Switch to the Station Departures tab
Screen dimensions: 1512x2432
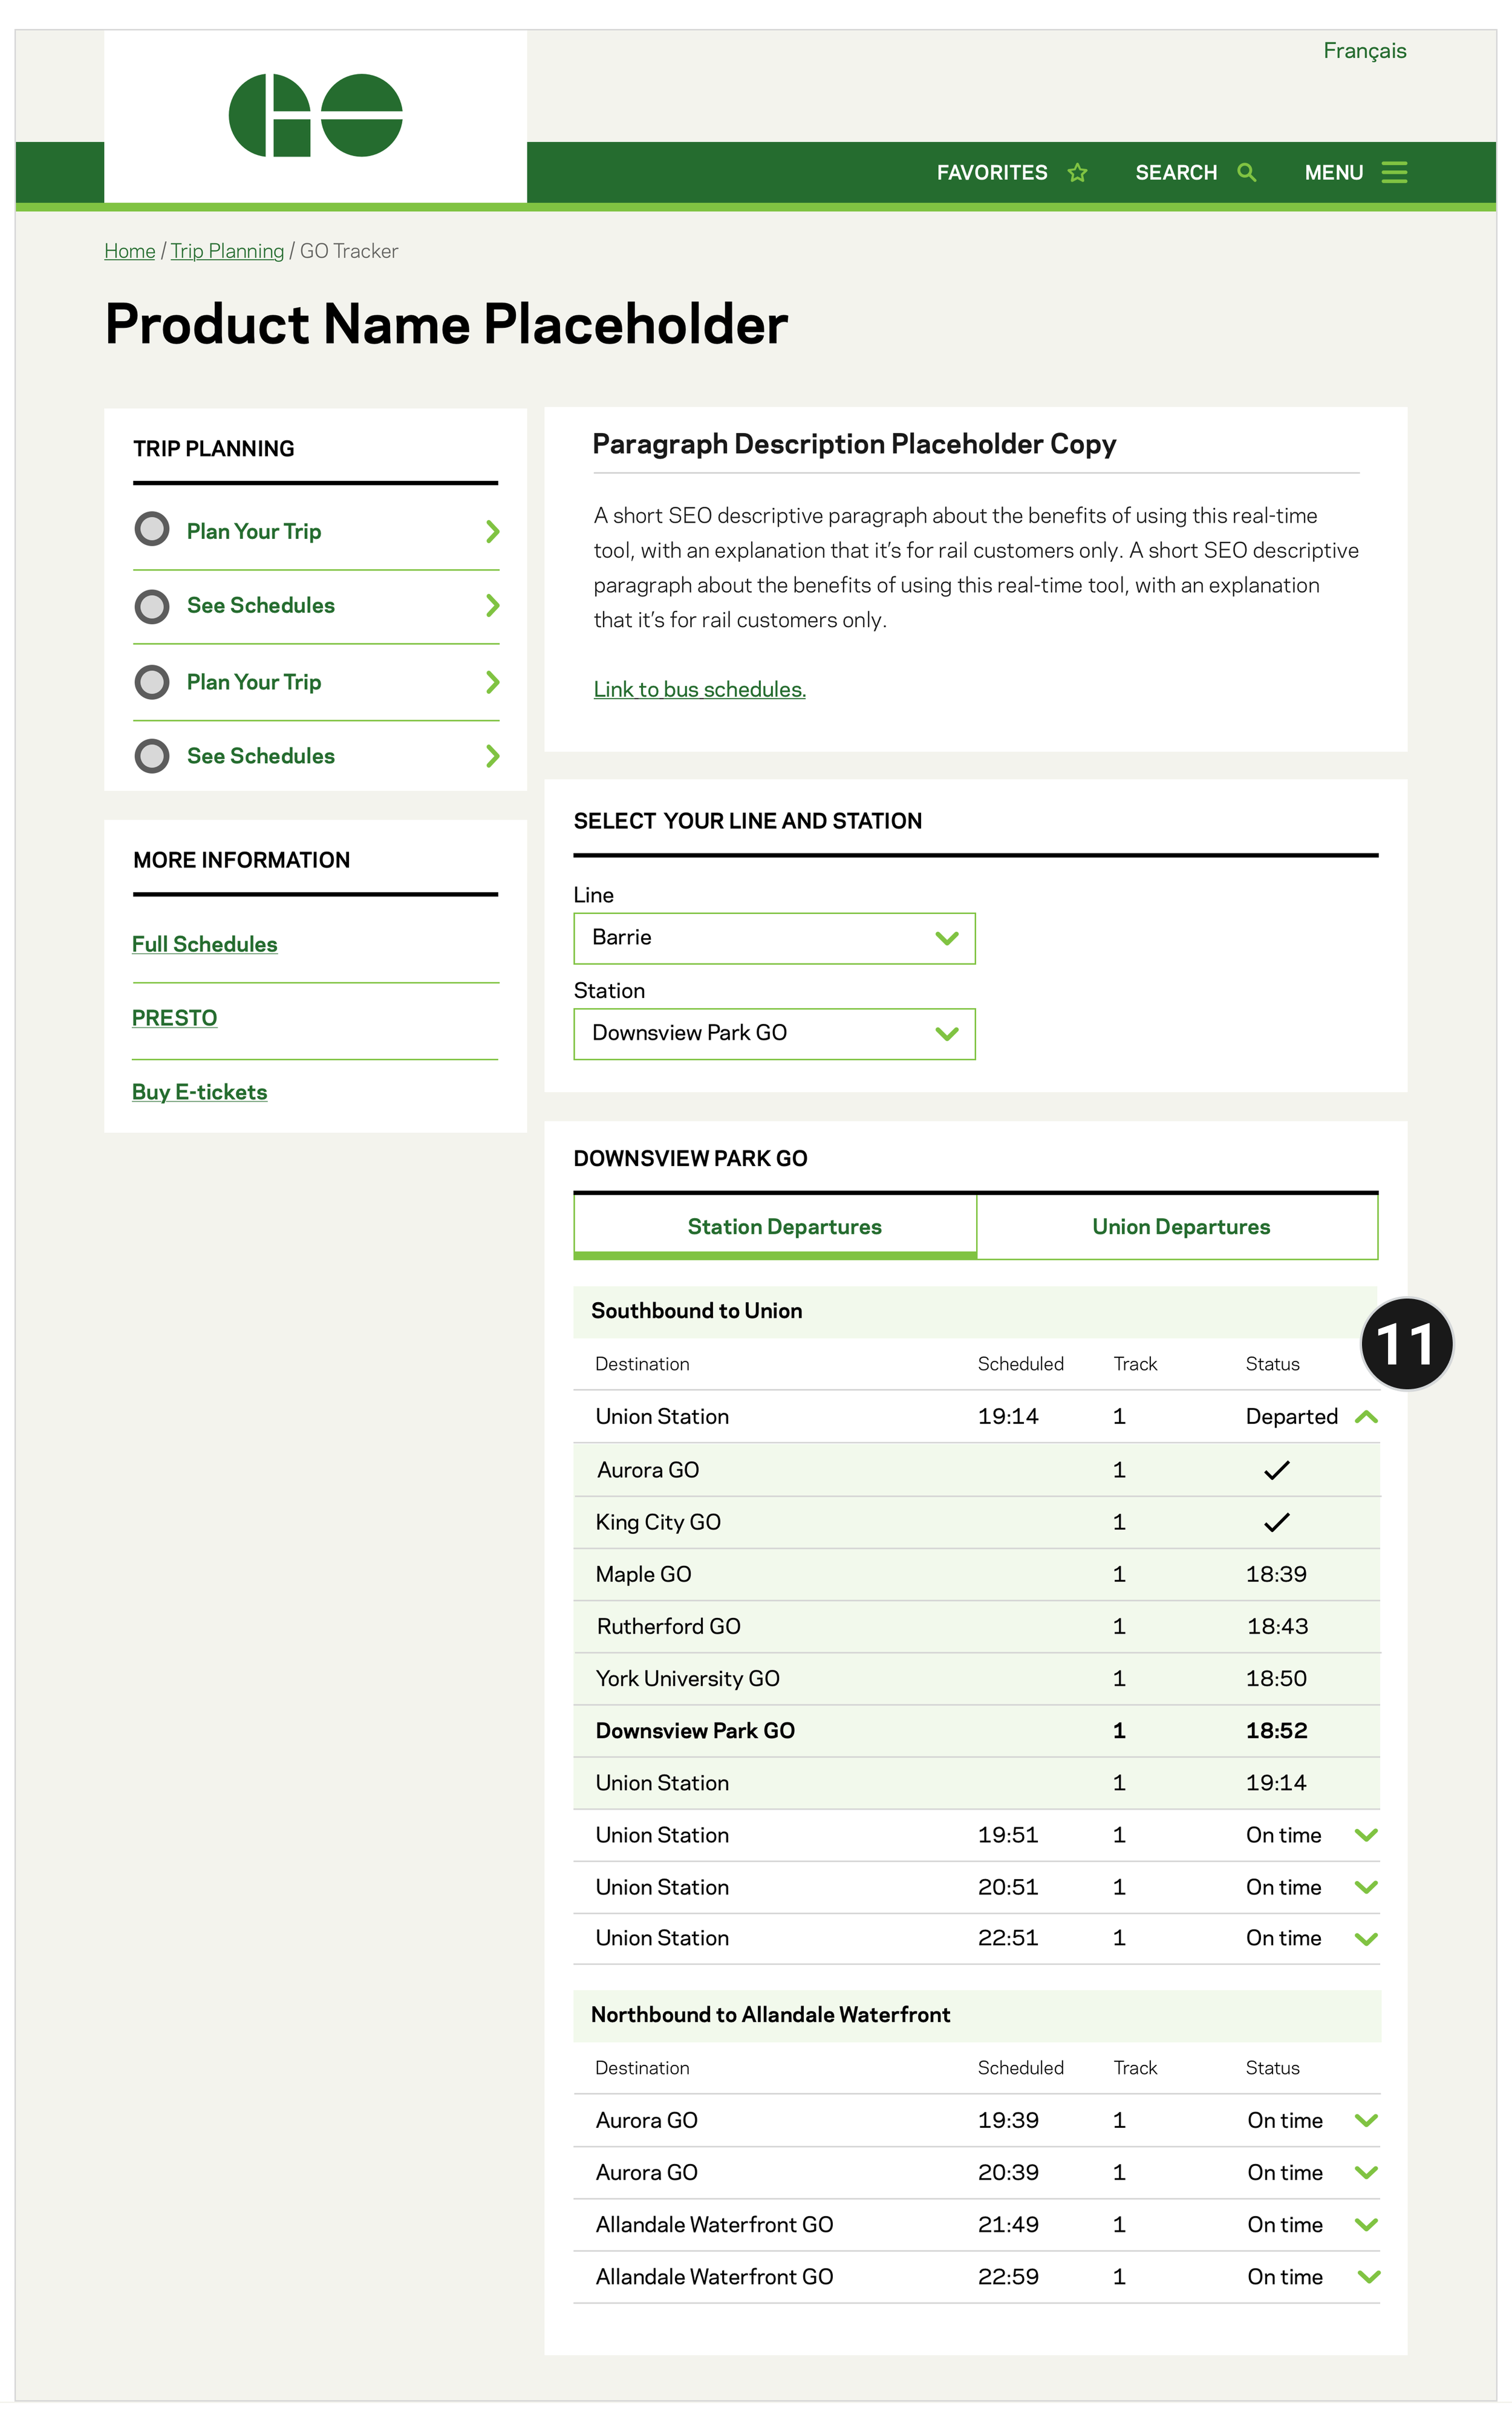click(775, 1227)
